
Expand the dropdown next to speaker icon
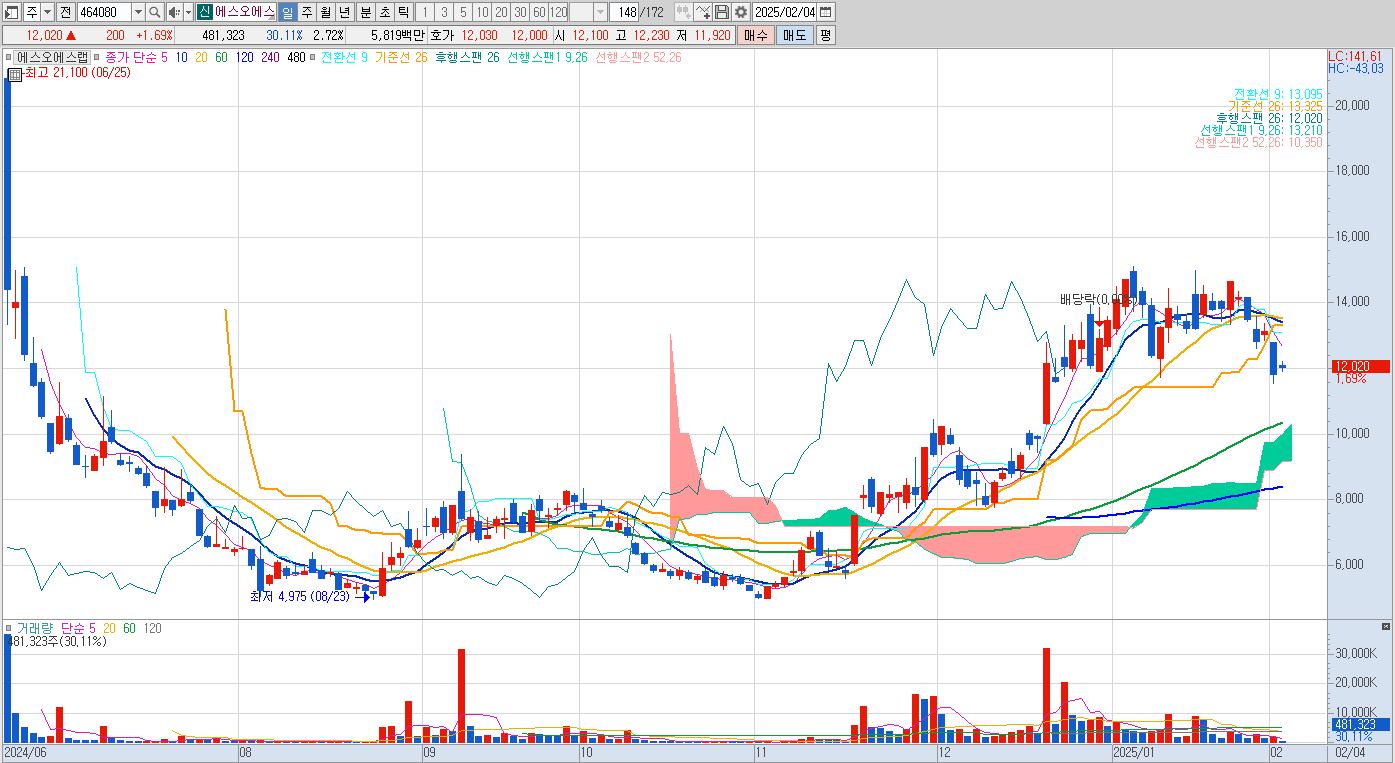[188, 12]
